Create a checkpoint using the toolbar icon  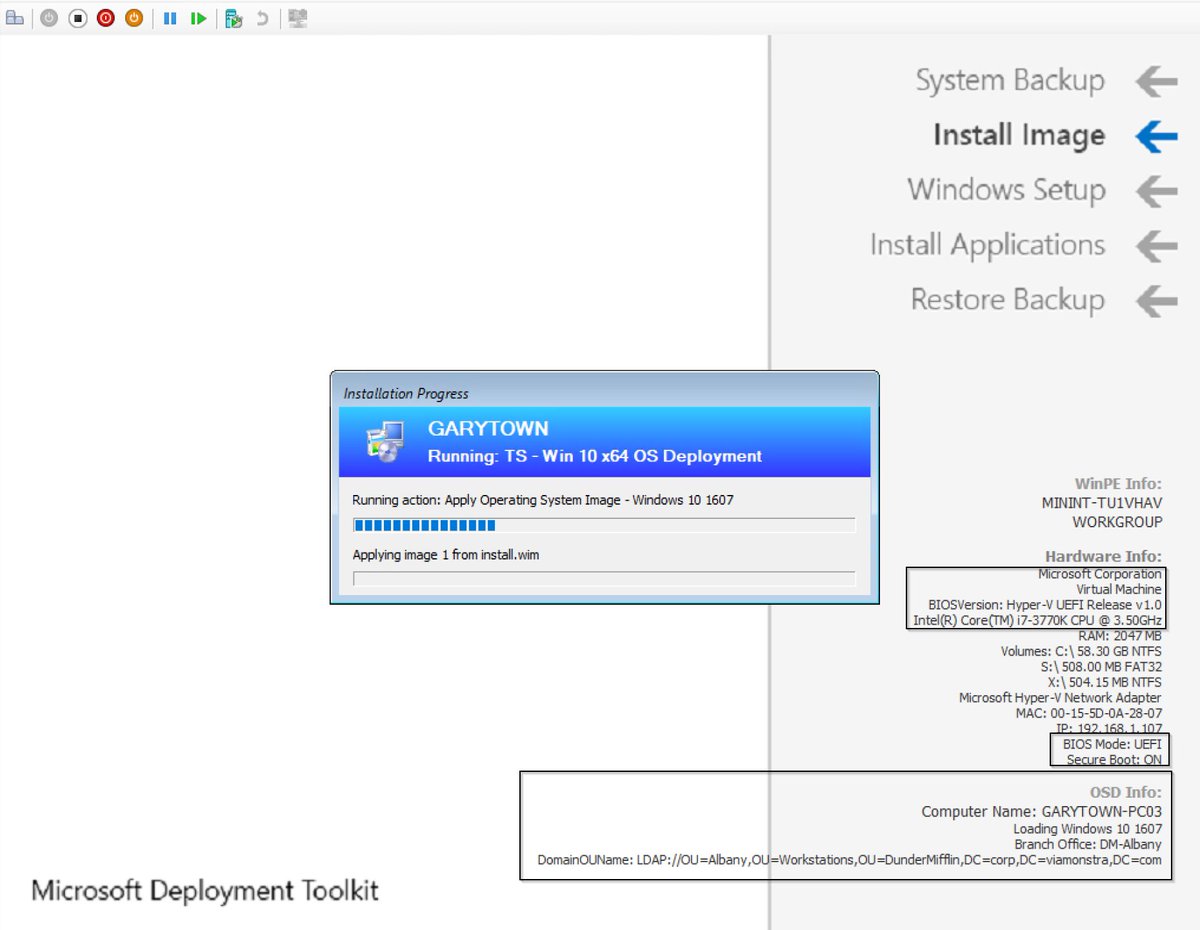pos(233,18)
